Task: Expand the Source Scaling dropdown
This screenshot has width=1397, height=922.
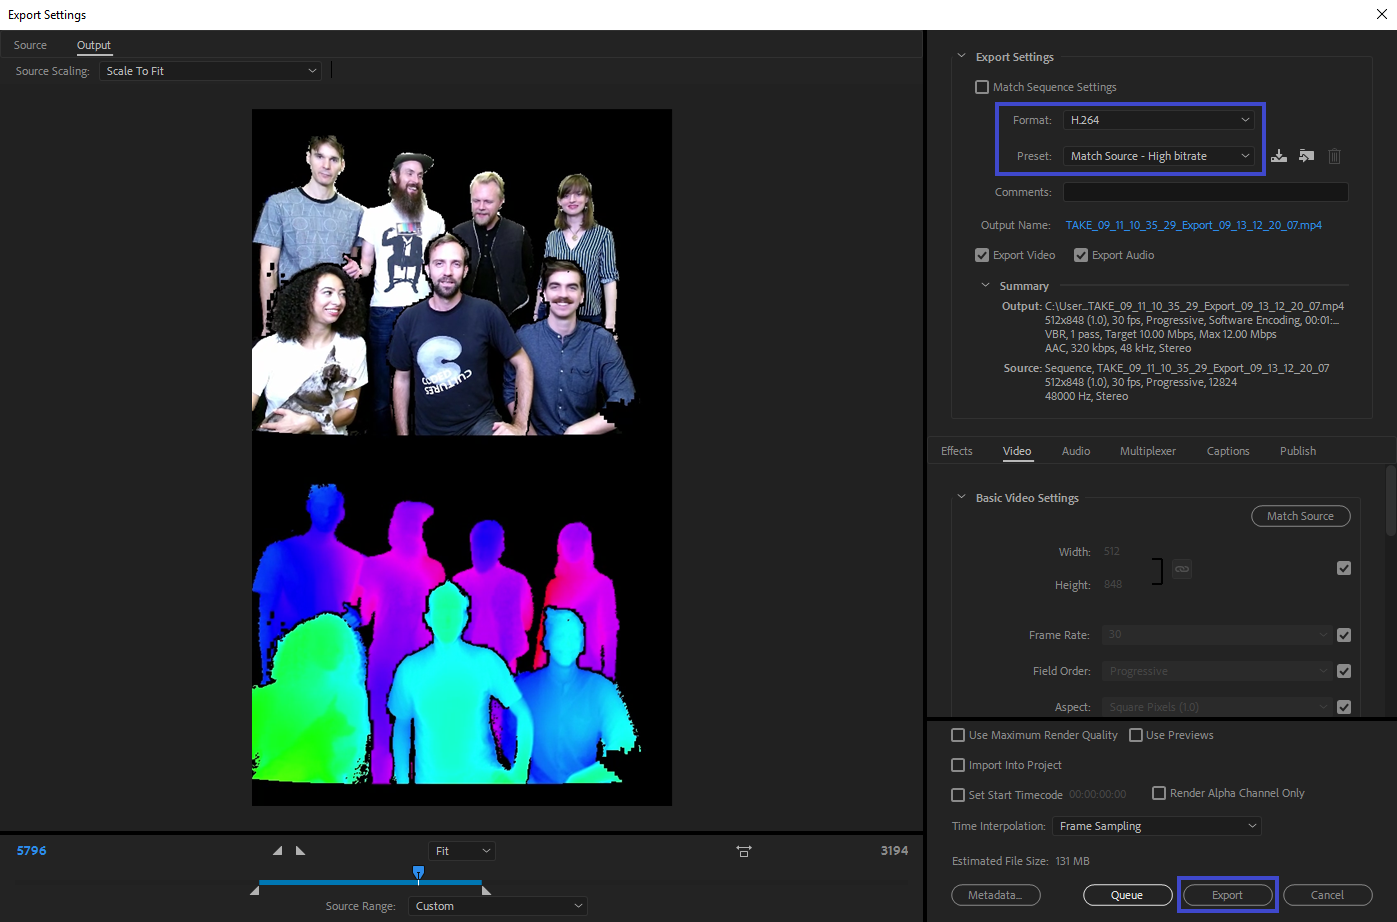Action: (210, 71)
